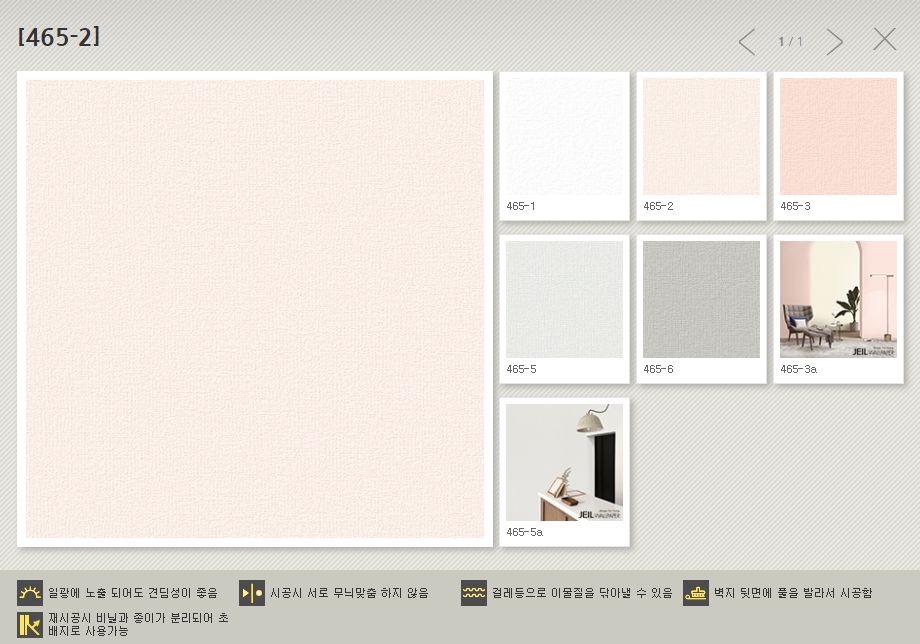Choose the pink 465-3 swatch
This screenshot has width=920, height=644.
(x=838, y=136)
